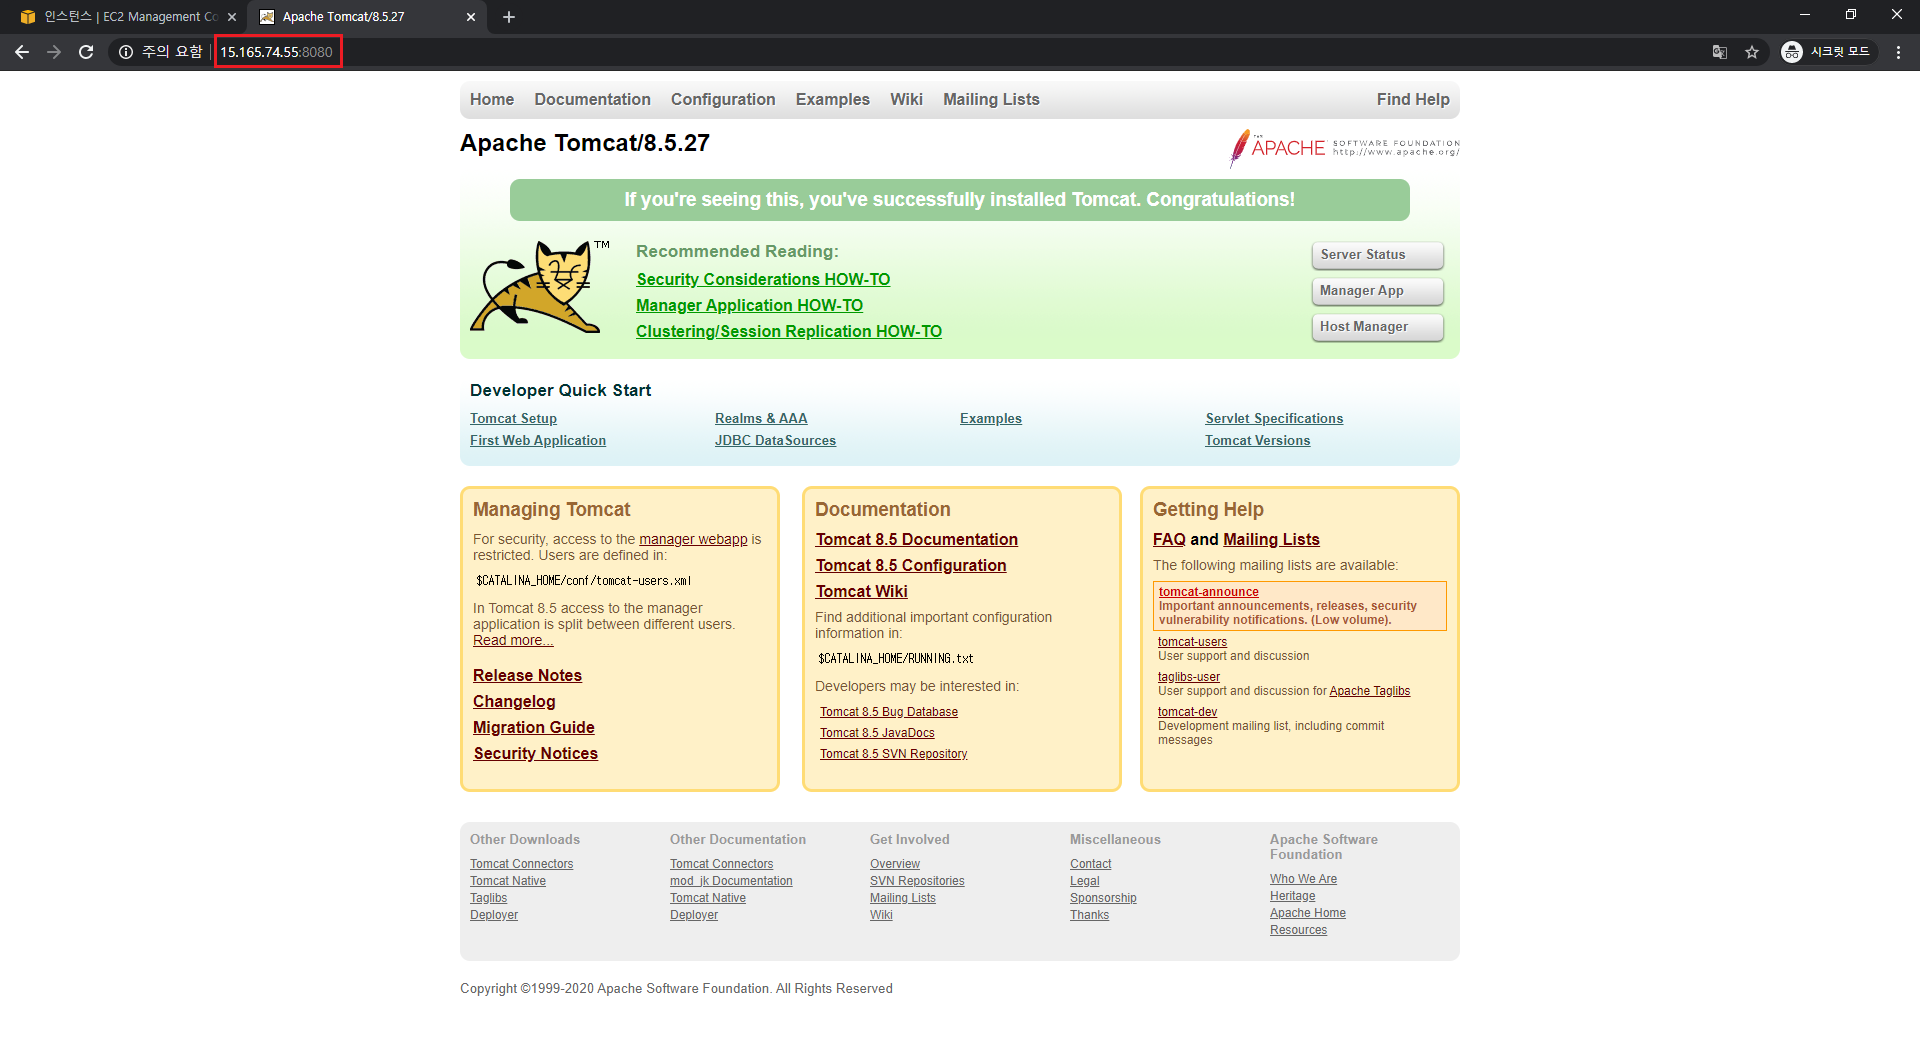Open the Realms & AAA link
Screen dimensions: 1920x1040
click(x=761, y=419)
